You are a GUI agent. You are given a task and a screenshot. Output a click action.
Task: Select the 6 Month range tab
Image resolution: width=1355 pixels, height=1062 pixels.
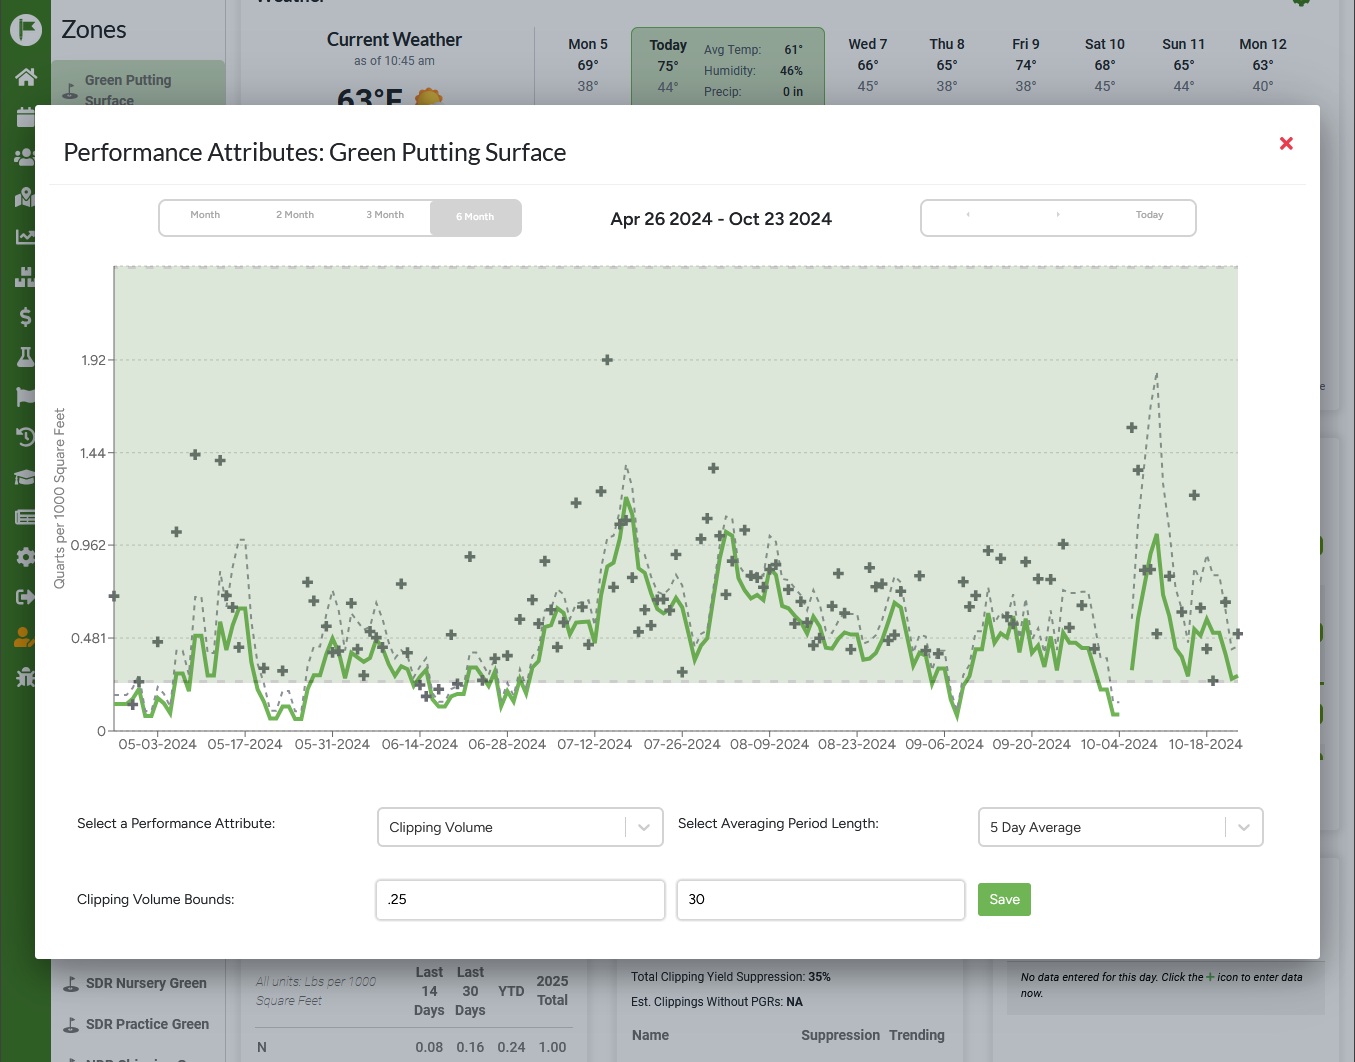click(475, 217)
